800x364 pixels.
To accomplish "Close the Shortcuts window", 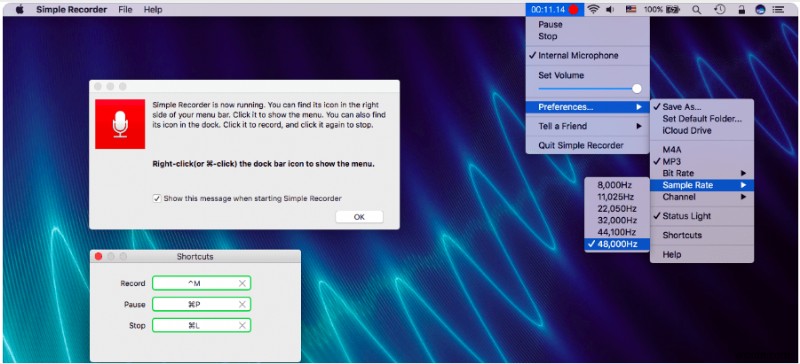I will click(99, 256).
